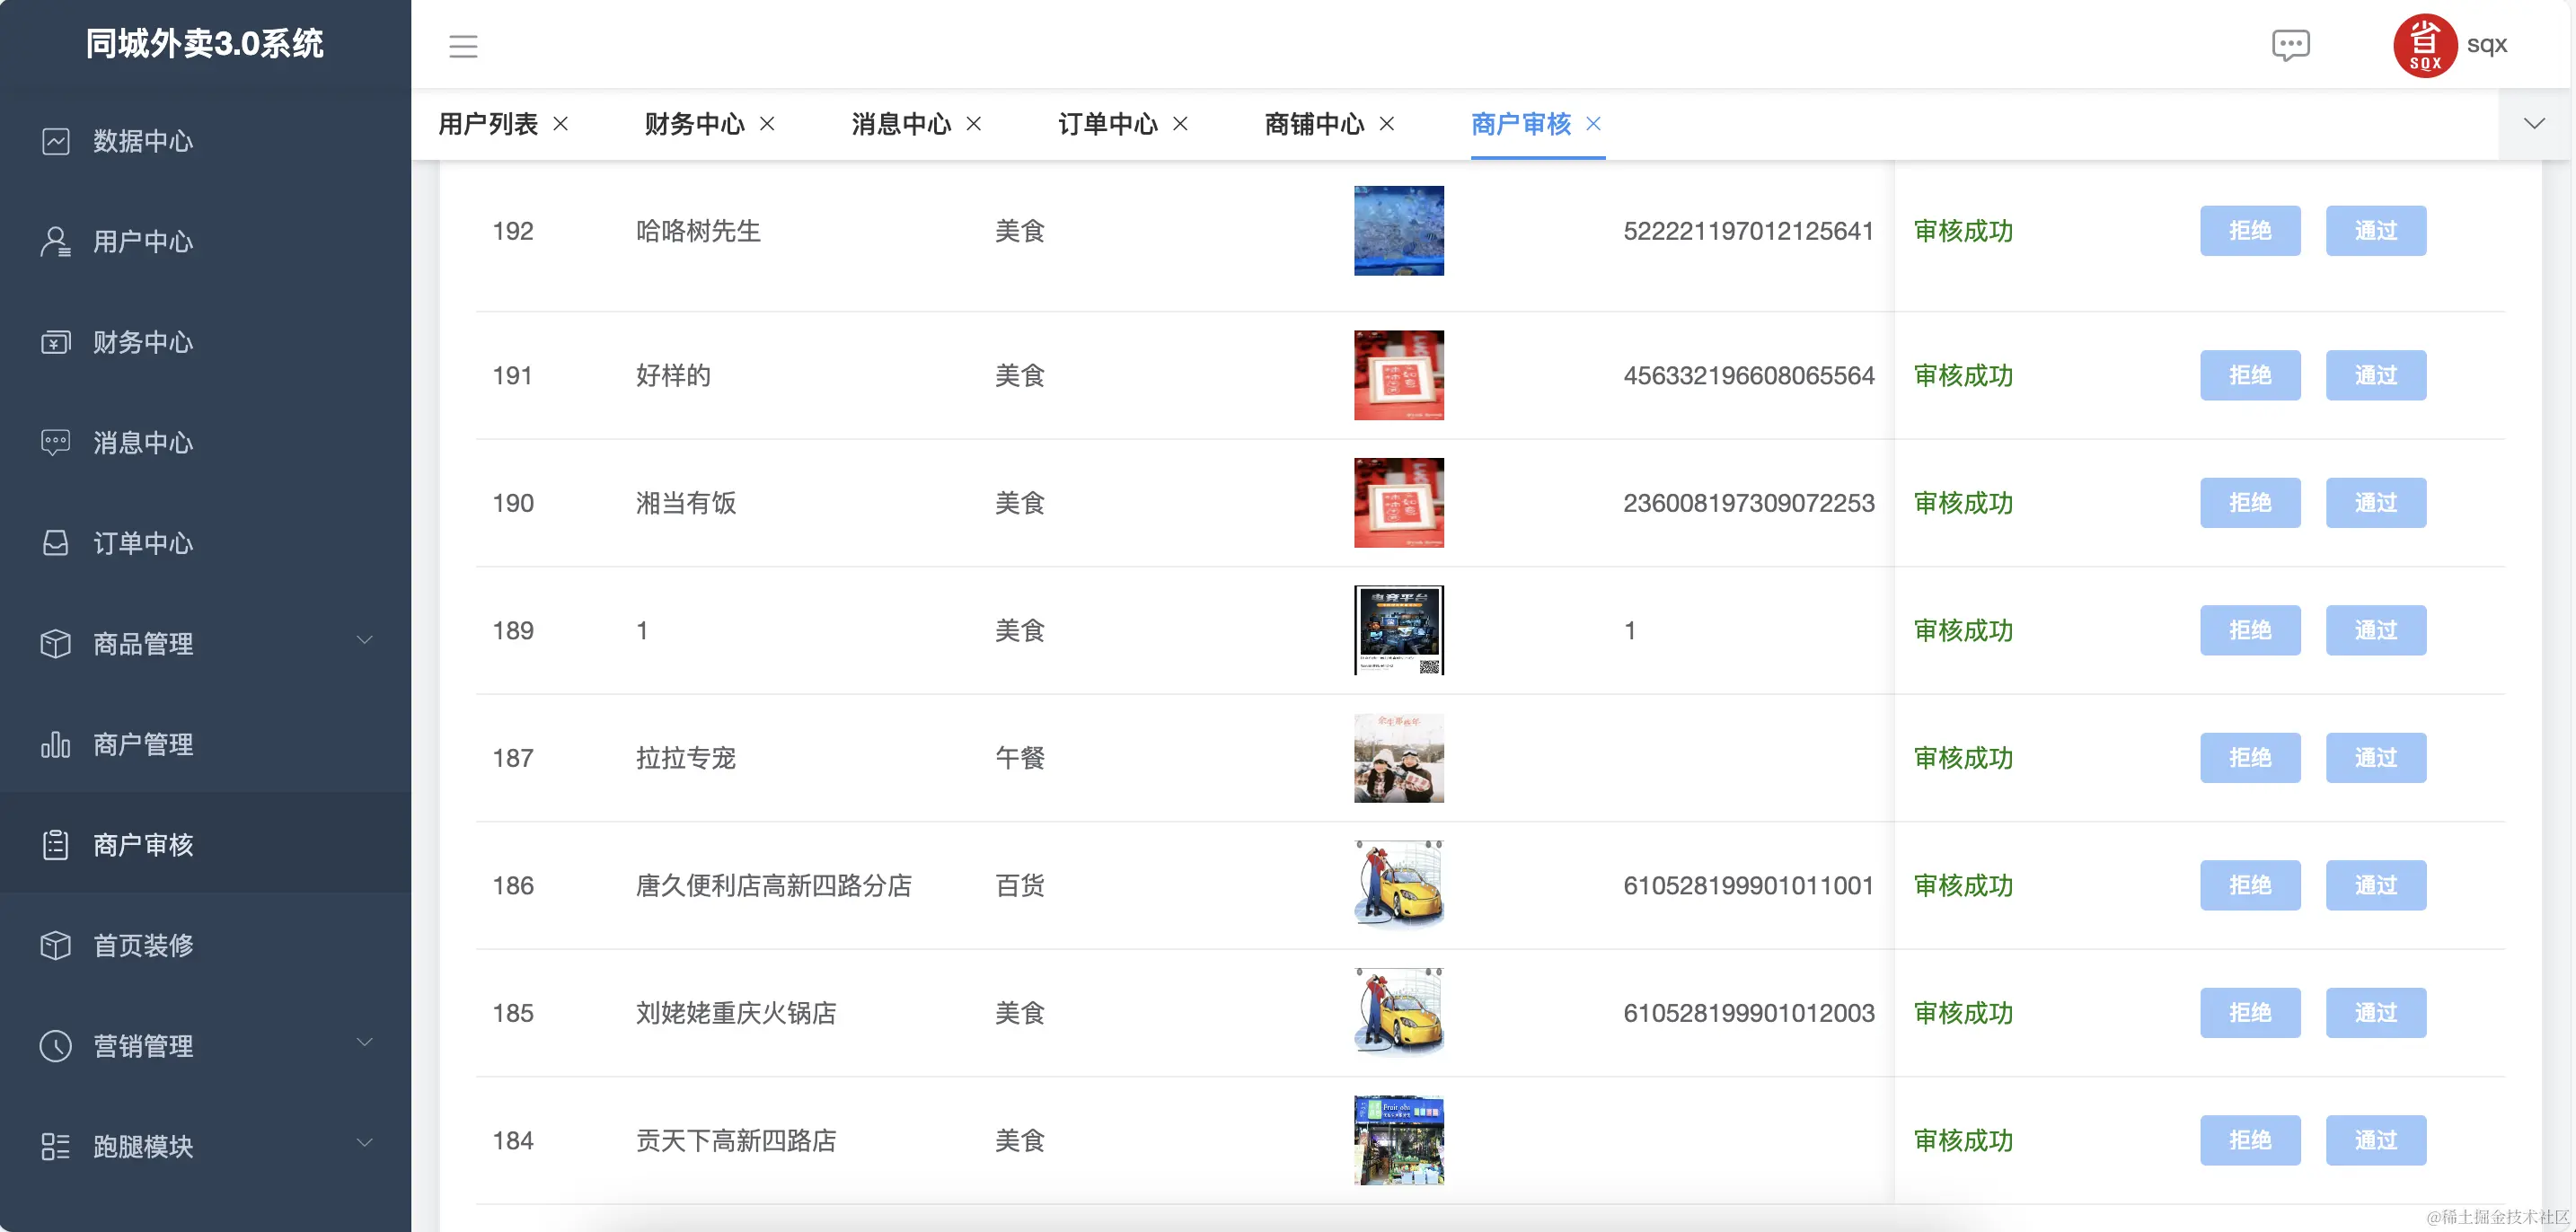Switch to the 财务中心 tab
2576x1232 pixels.
click(695, 124)
